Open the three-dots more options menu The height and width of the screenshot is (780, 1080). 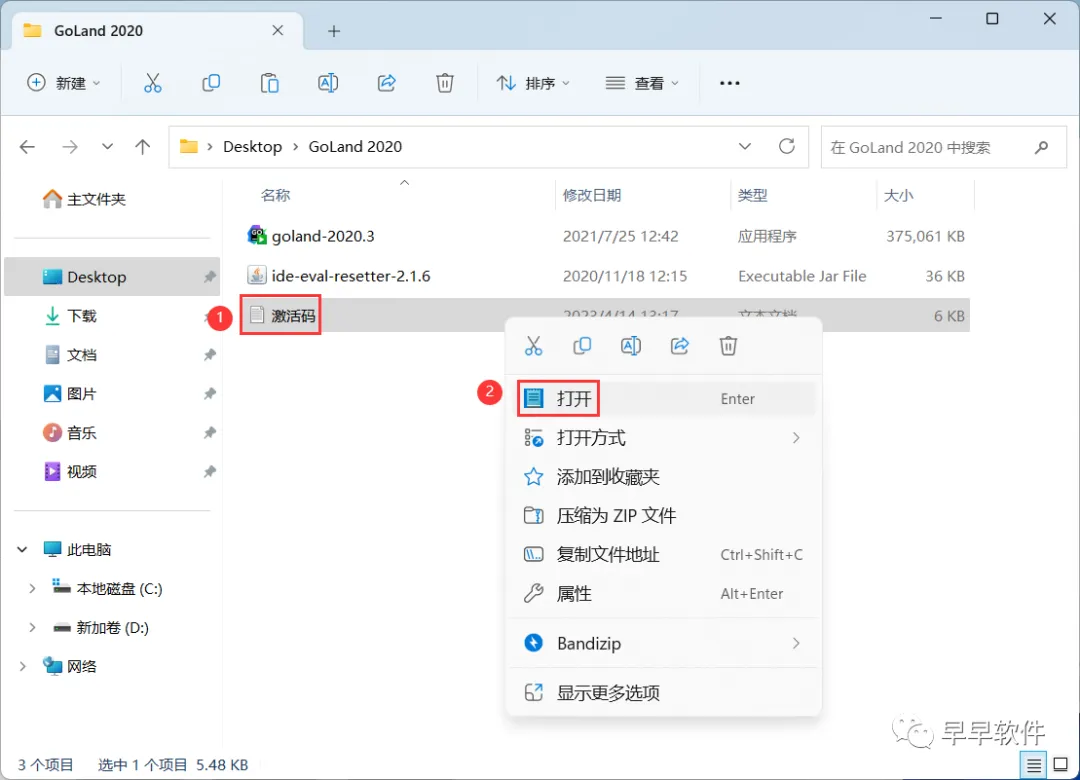tap(729, 83)
